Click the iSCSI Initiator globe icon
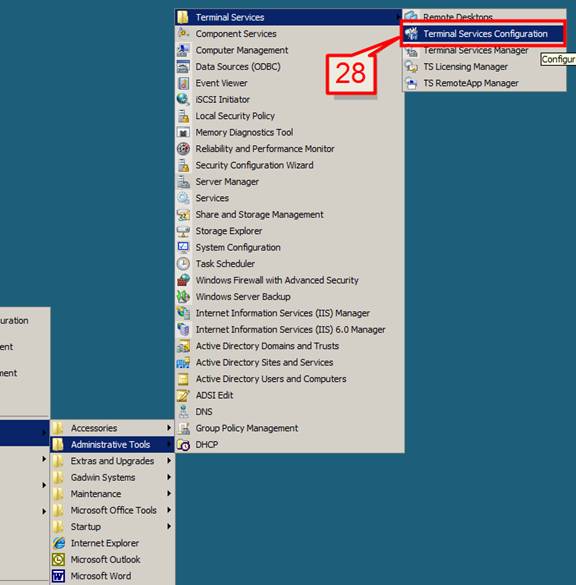576x585 pixels. [183, 99]
